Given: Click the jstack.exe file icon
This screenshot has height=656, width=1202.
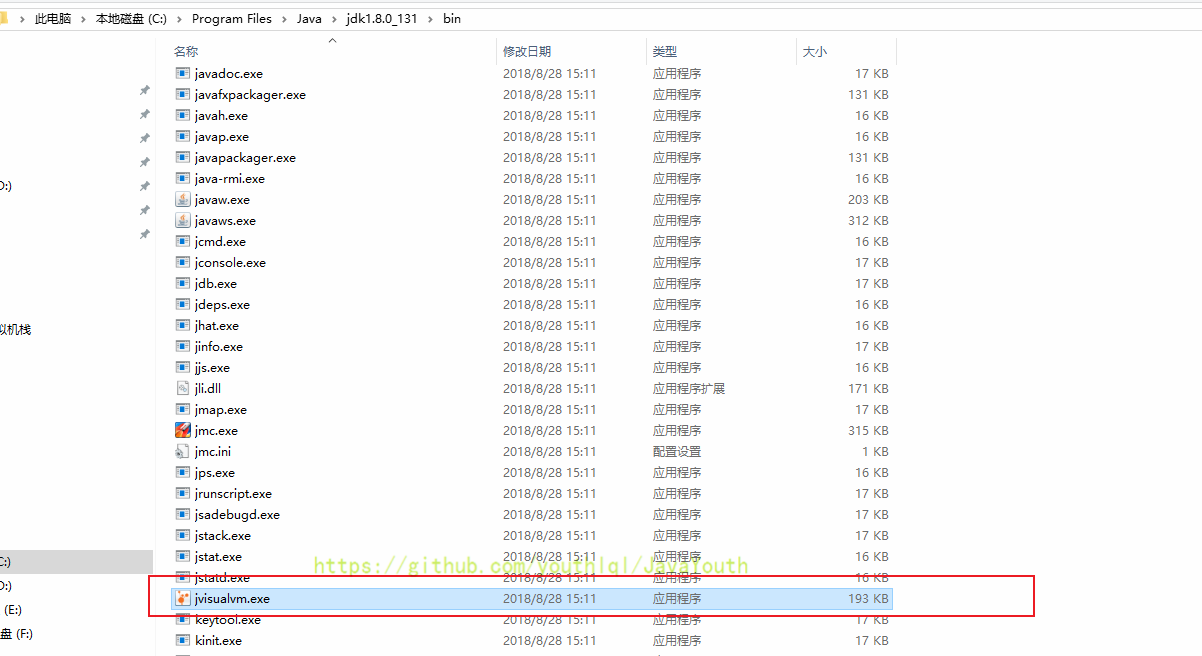Looking at the screenshot, I should point(182,535).
